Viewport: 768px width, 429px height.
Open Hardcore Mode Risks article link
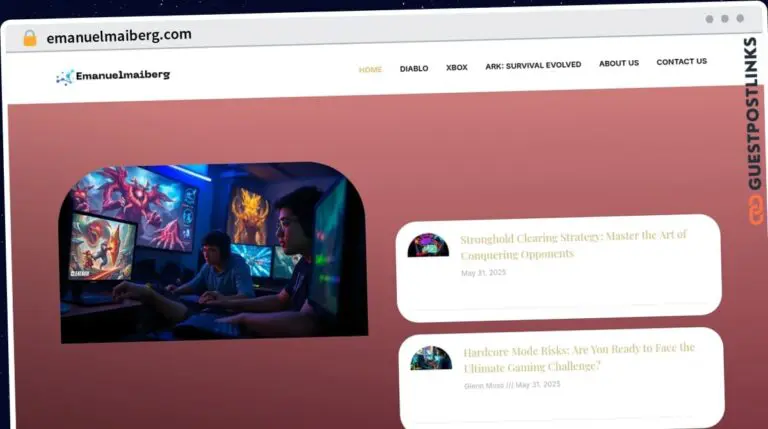(x=578, y=358)
